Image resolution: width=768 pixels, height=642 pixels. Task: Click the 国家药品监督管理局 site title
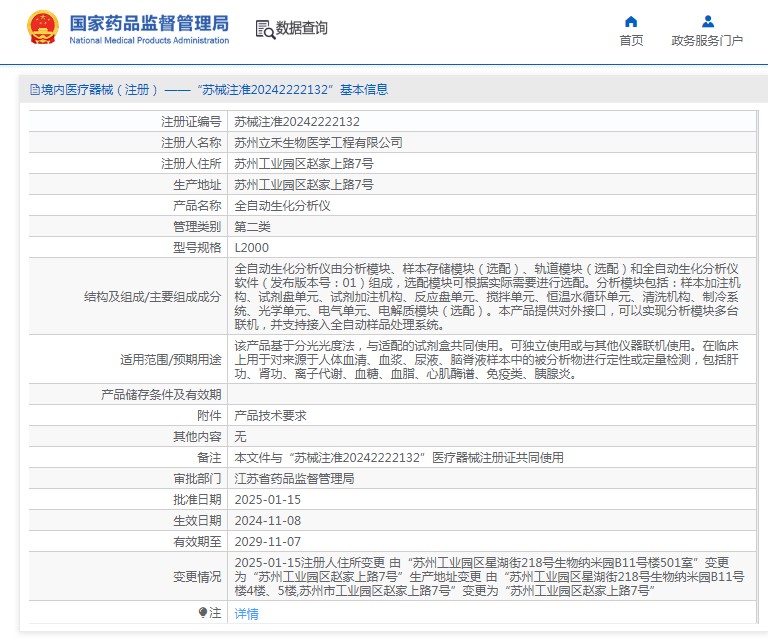[x=149, y=22]
